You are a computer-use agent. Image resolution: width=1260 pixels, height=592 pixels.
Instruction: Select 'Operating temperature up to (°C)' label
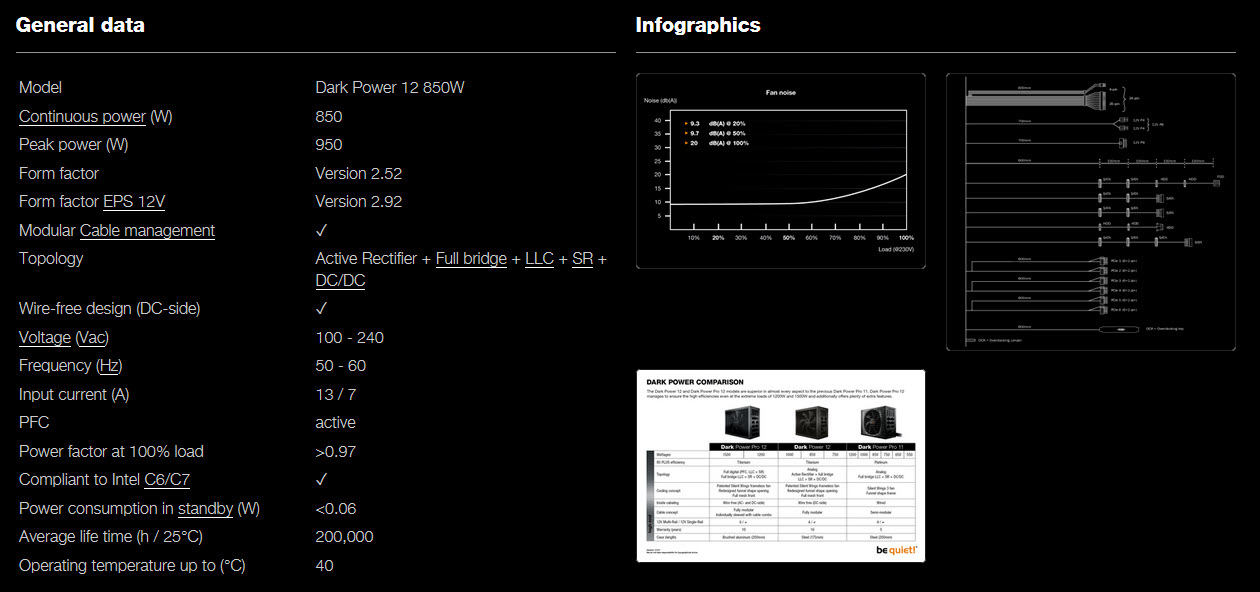point(132,565)
